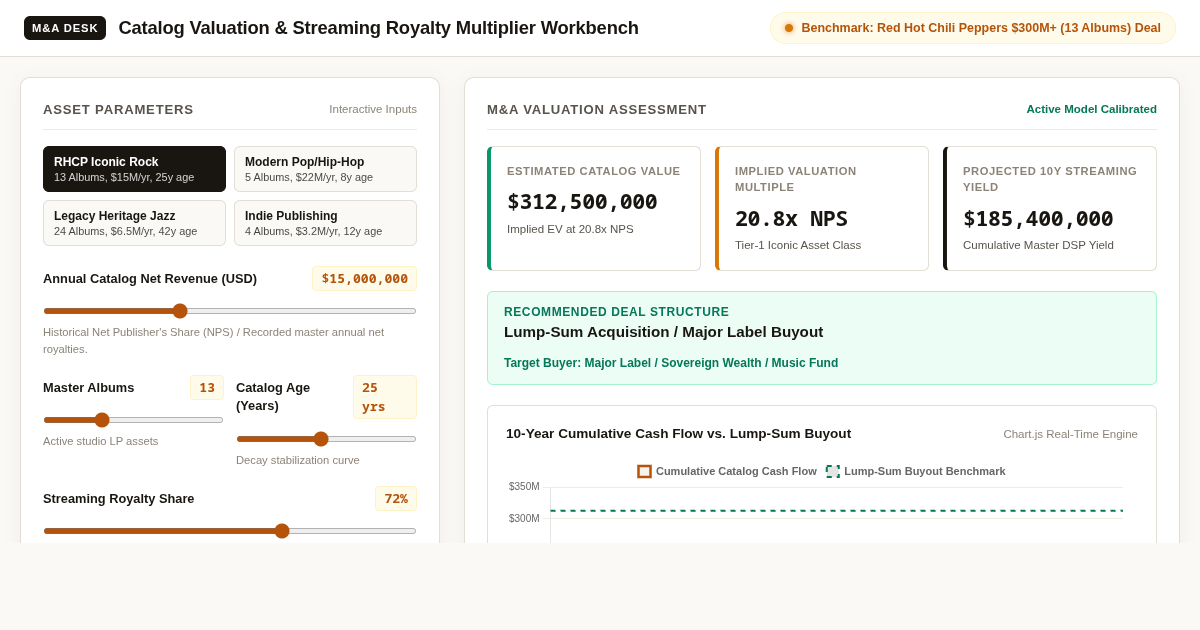Click the $300M axis label
Screen dimensions: 1200x630
(524, 519)
